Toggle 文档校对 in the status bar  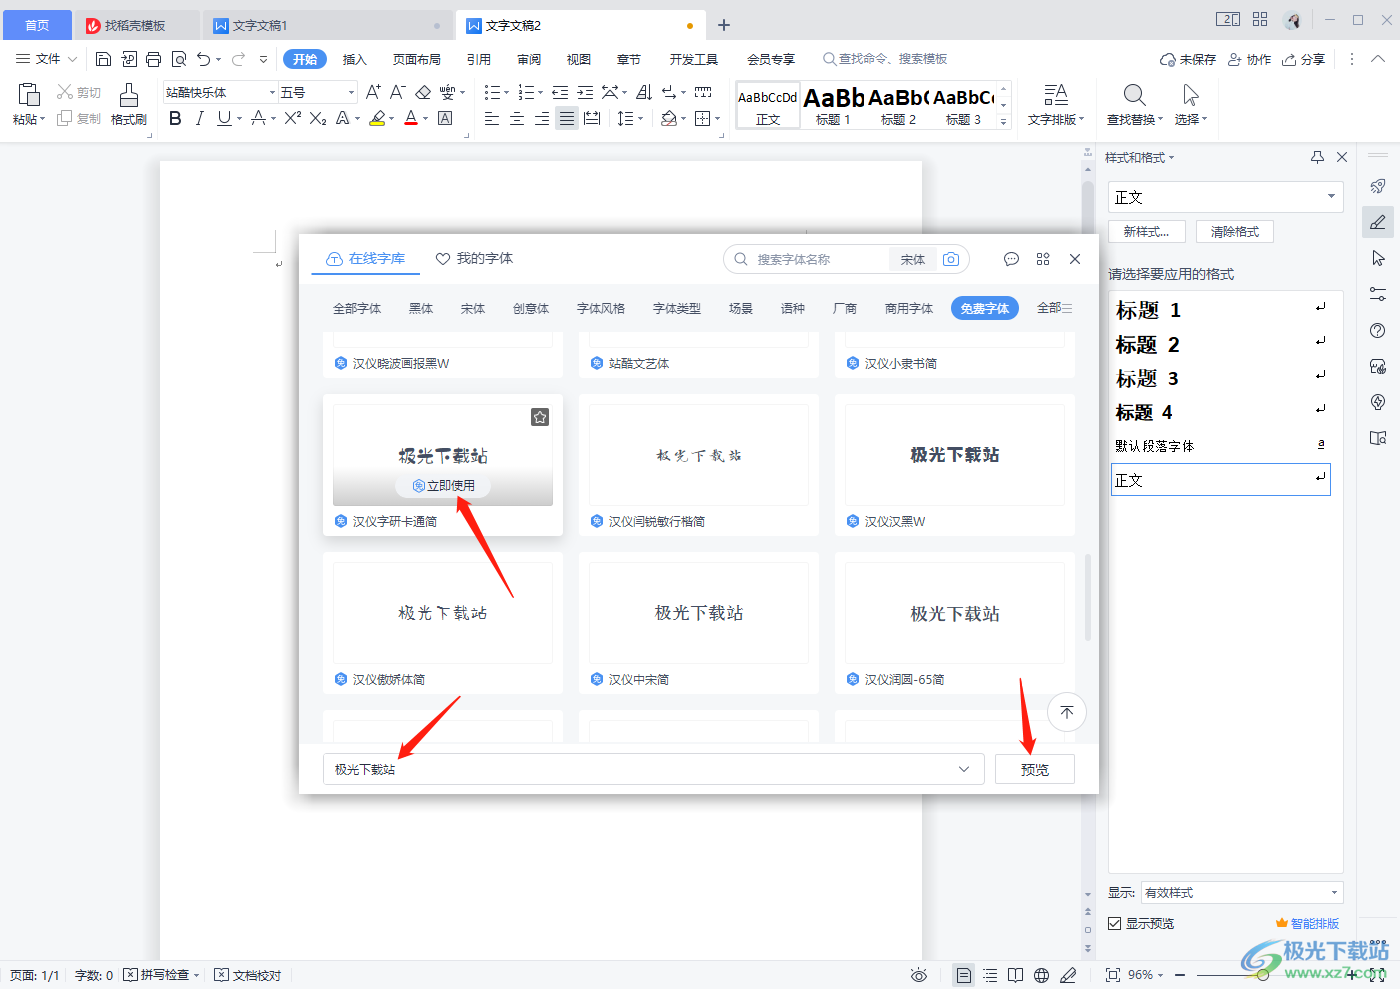[248, 975]
